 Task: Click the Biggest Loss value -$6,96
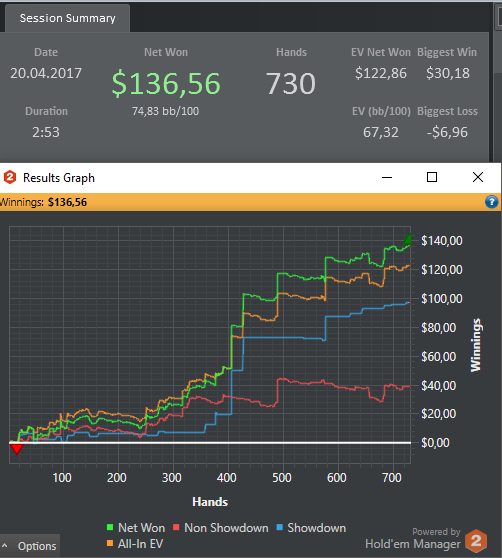(447, 132)
